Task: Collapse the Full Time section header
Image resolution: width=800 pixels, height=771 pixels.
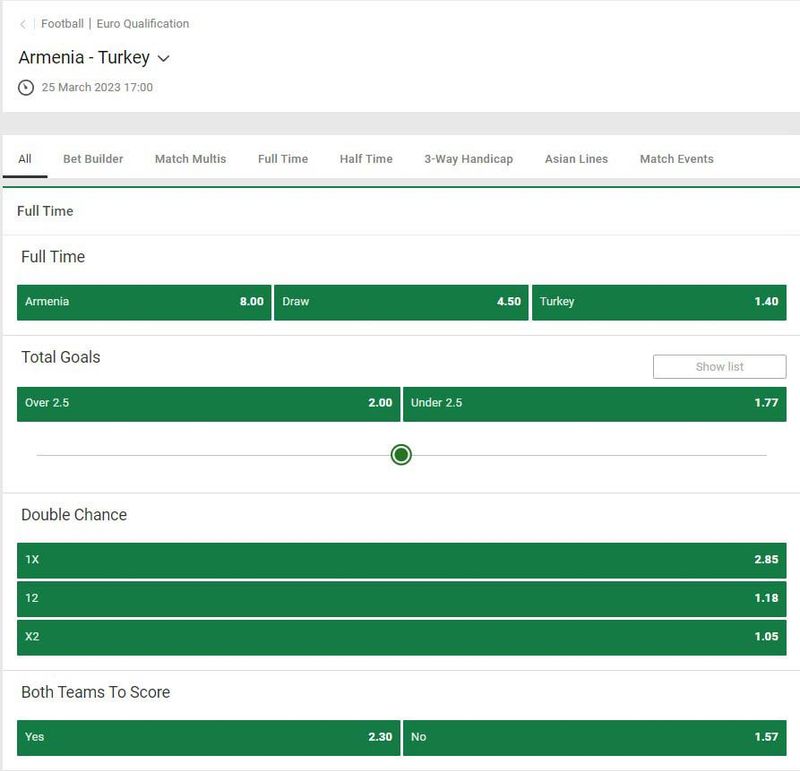Action: (x=45, y=211)
